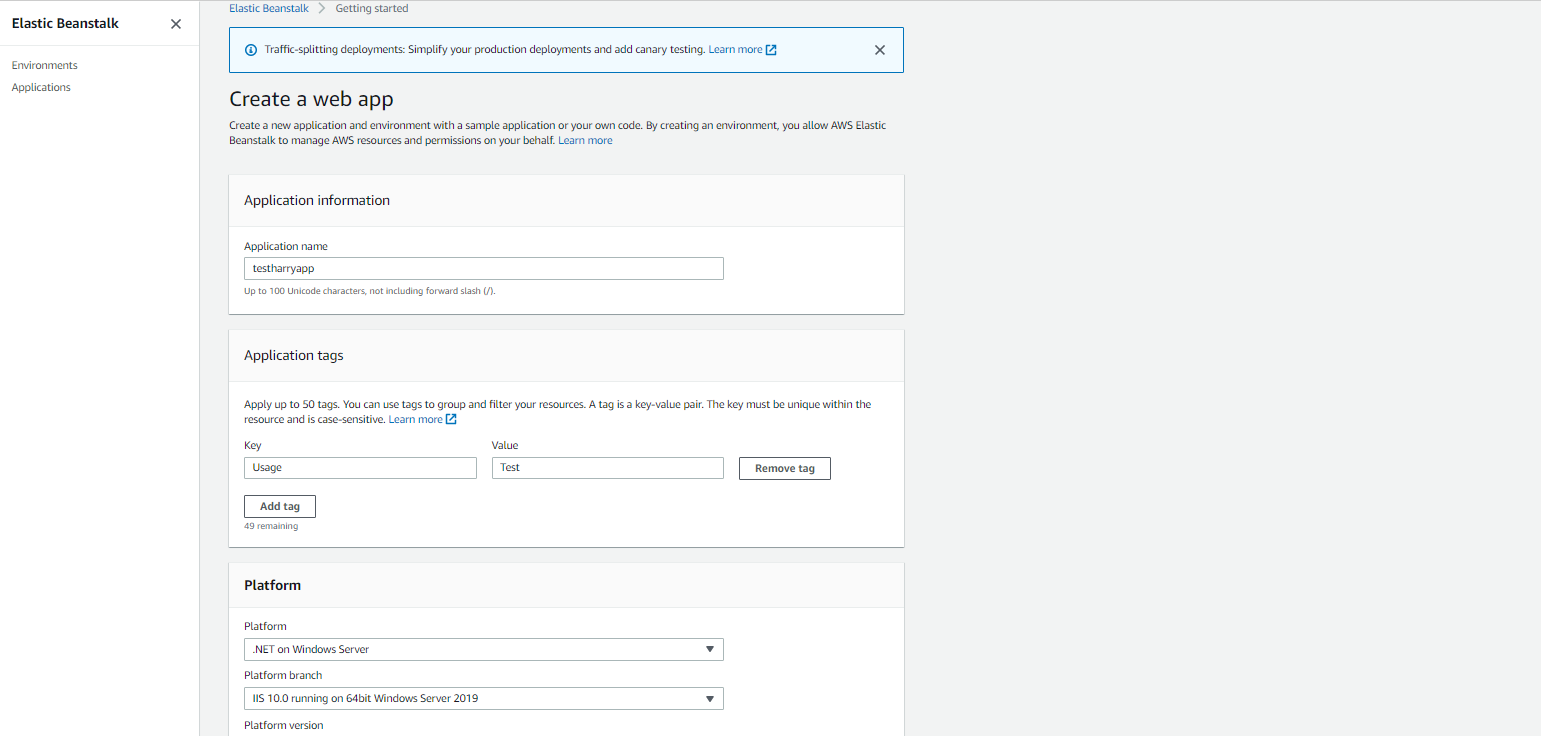Click the tag Key field containing Usage
This screenshot has height=736, width=1541.
360,468
